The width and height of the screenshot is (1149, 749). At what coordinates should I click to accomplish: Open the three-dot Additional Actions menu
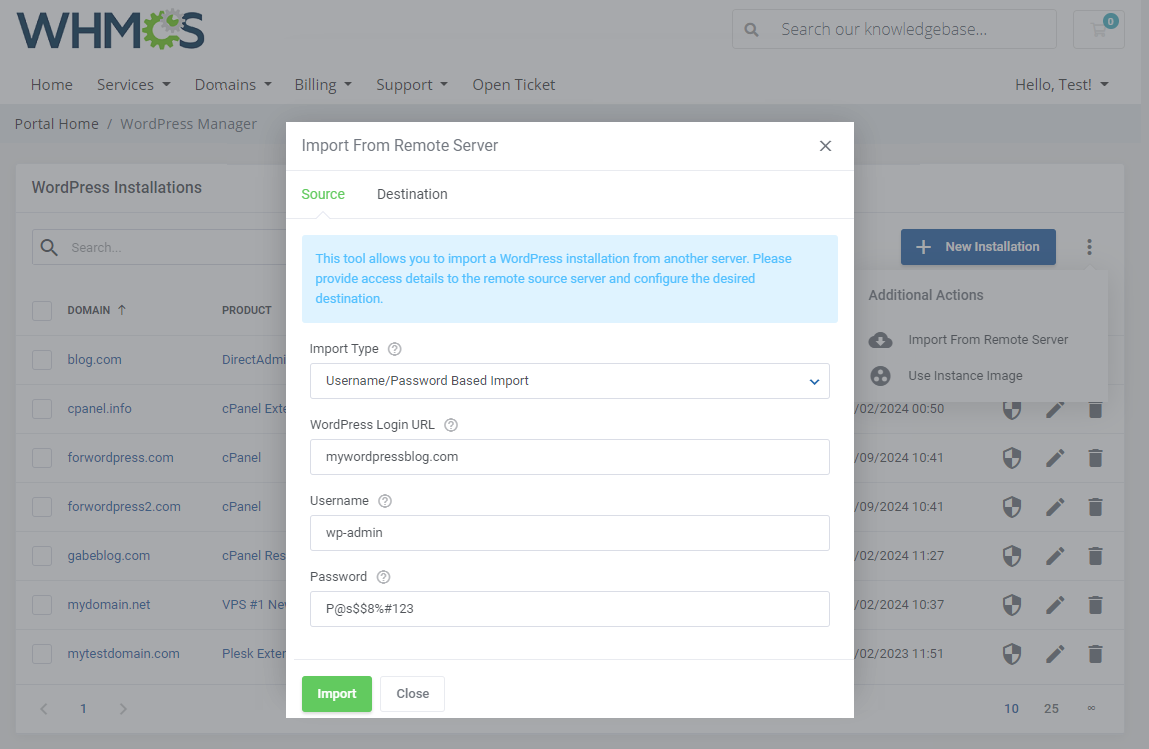point(1089,247)
